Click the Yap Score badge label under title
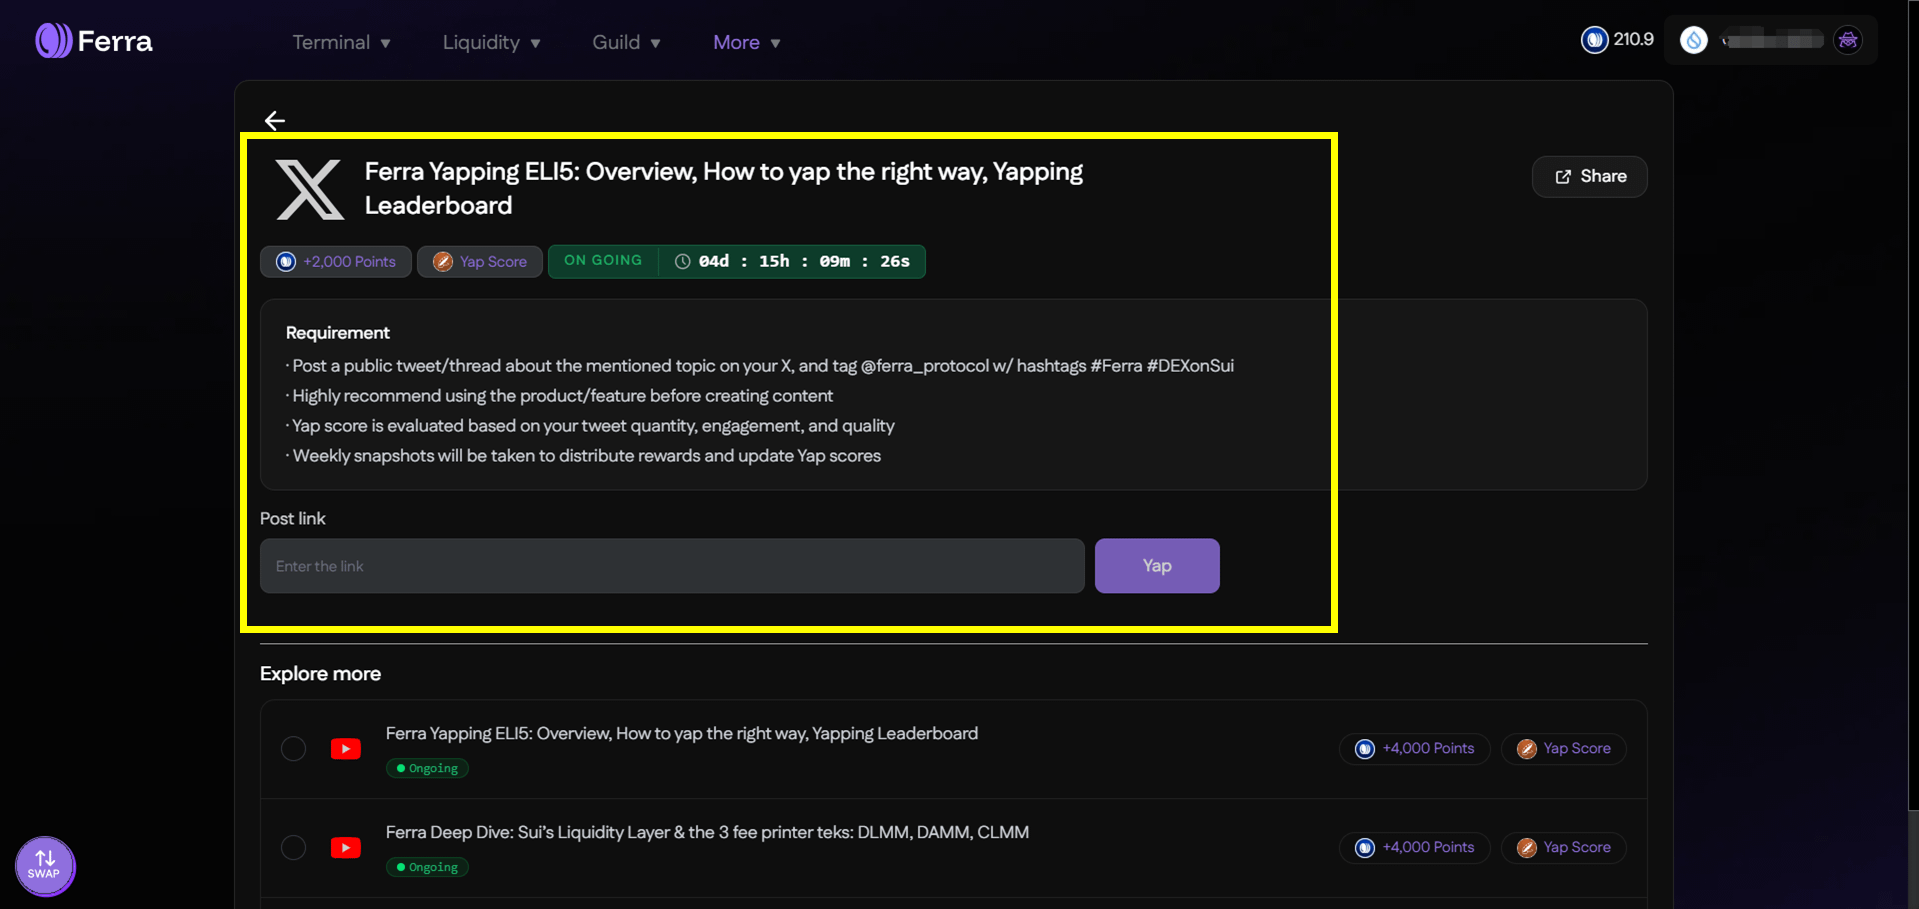Image resolution: width=1919 pixels, height=909 pixels. (x=493, y=262)
